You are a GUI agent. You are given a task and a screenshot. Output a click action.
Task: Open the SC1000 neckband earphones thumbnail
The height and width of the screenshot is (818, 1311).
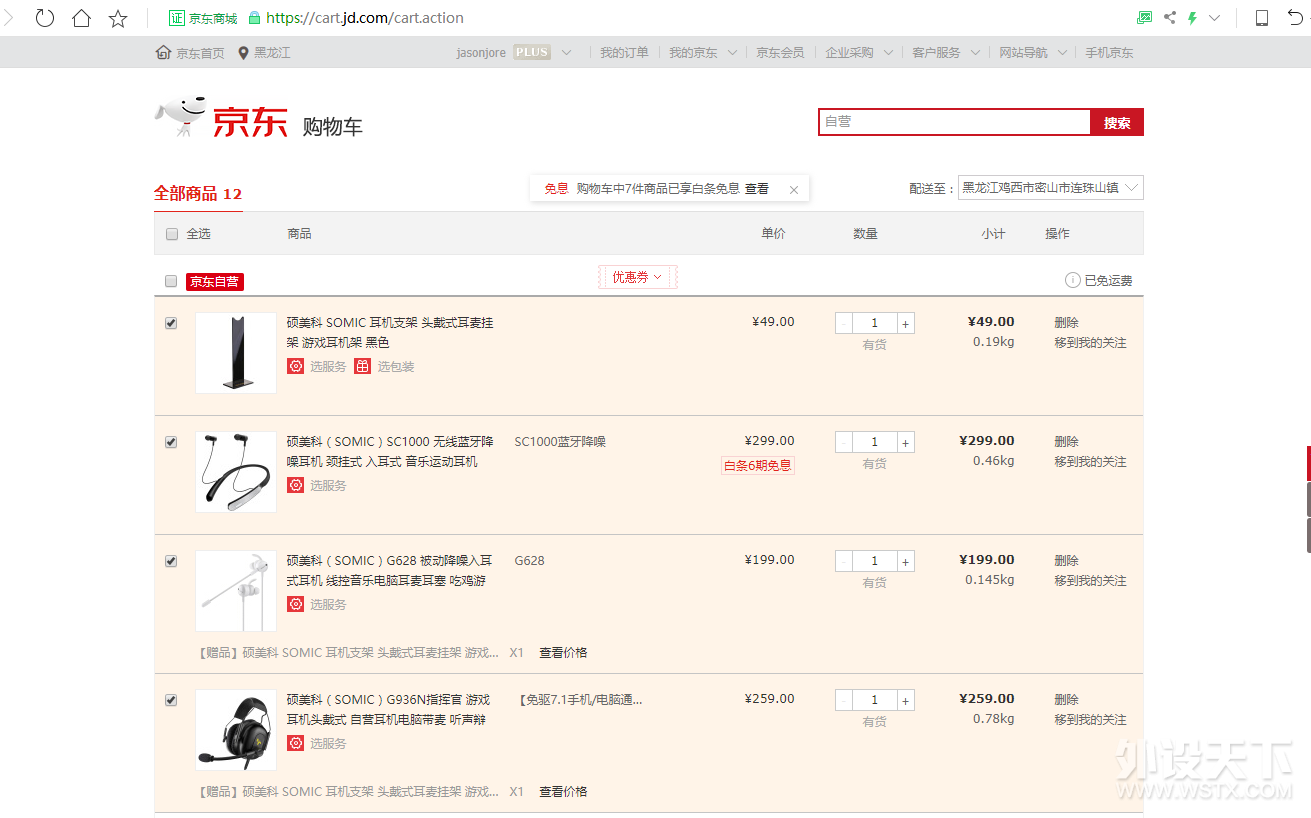(x=236, y=472)
